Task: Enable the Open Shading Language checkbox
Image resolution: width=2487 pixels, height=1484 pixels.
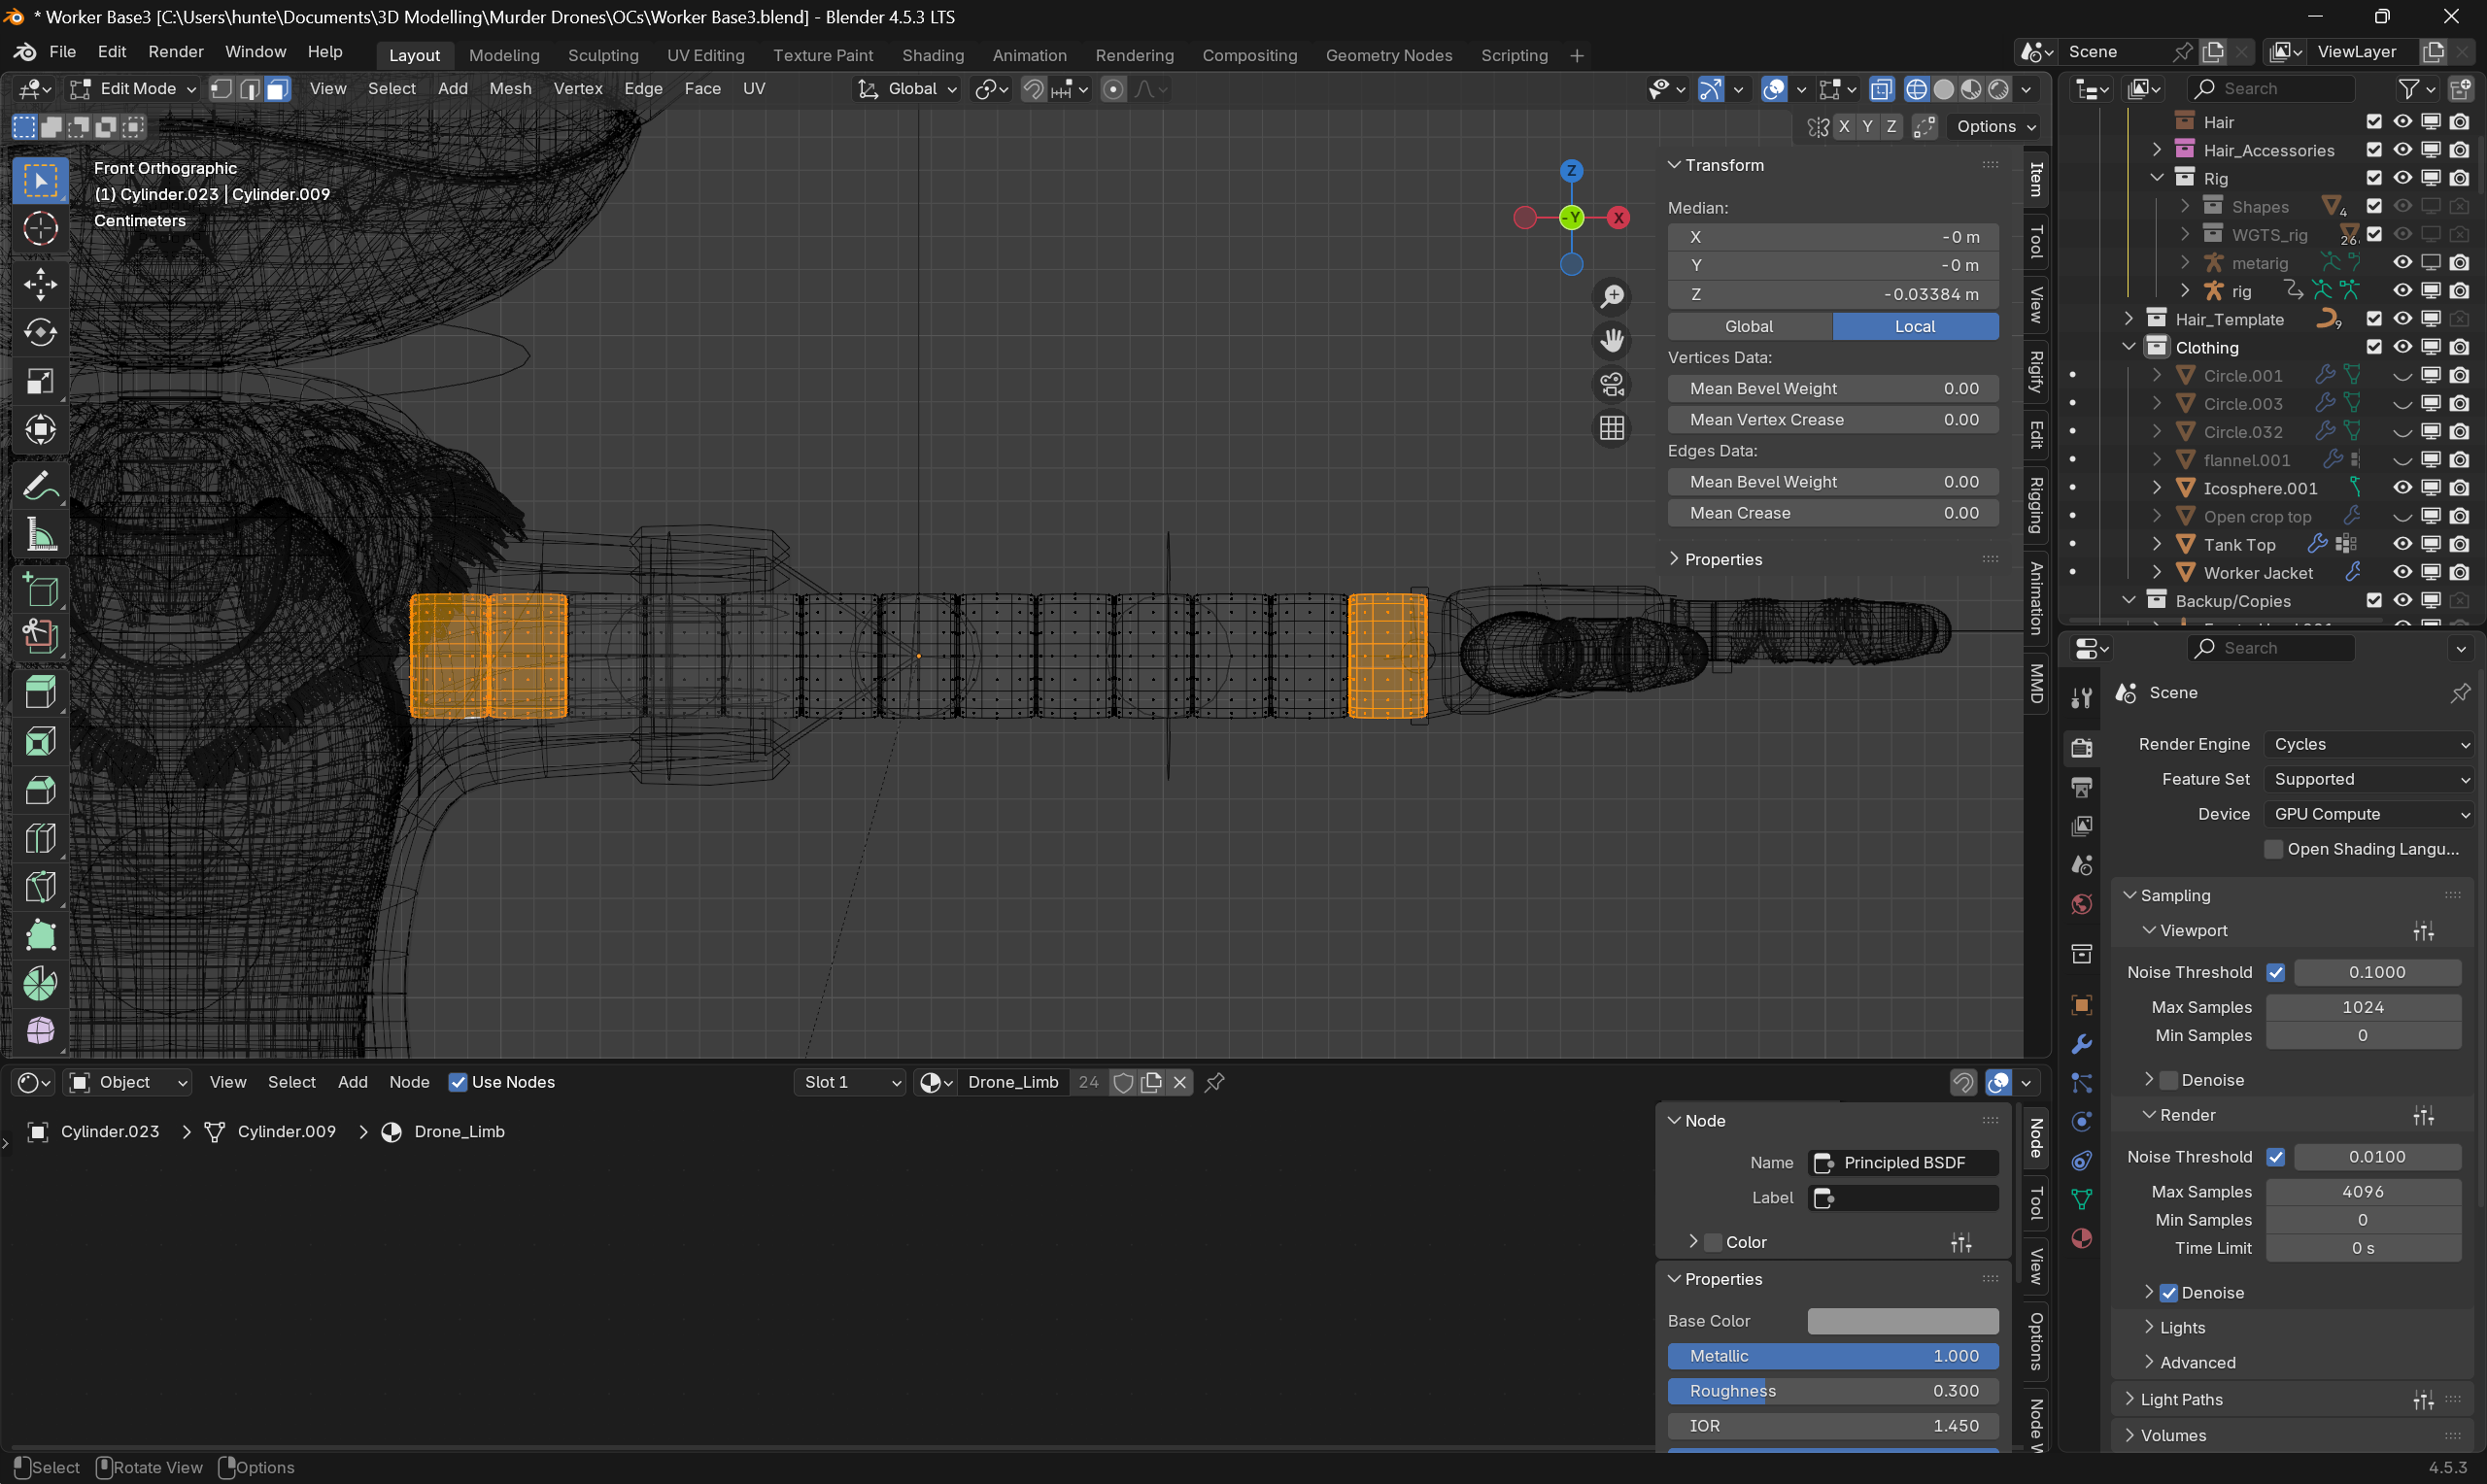Action: click(2273, 849)
